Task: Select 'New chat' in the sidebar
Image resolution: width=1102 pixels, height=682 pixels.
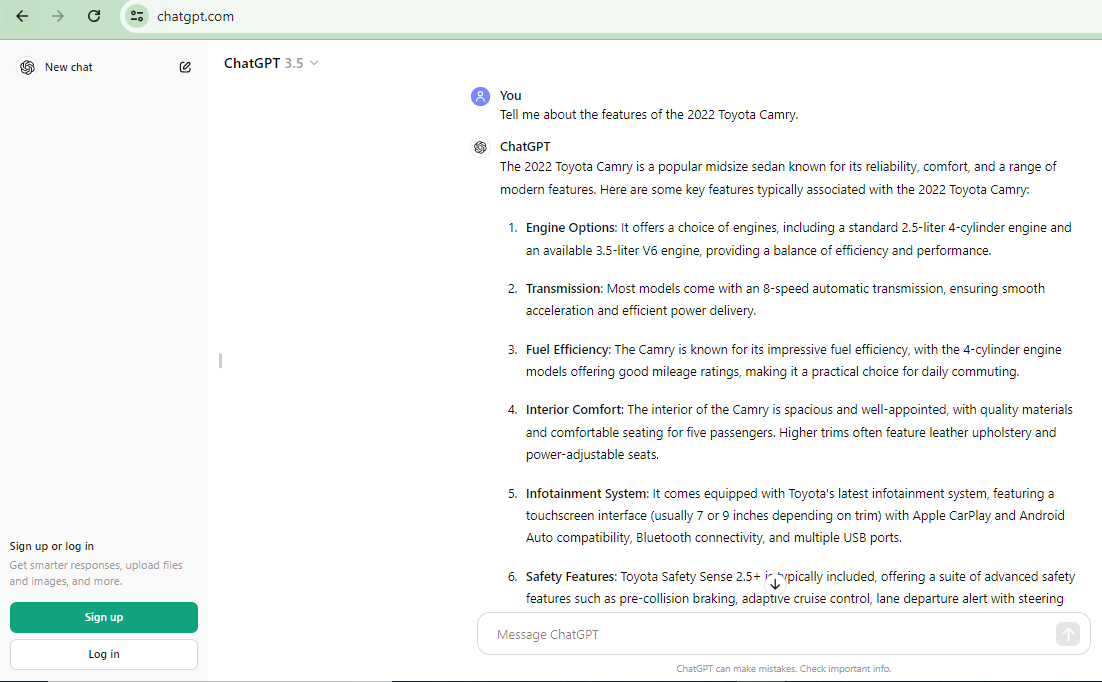Action: (68, 67)
